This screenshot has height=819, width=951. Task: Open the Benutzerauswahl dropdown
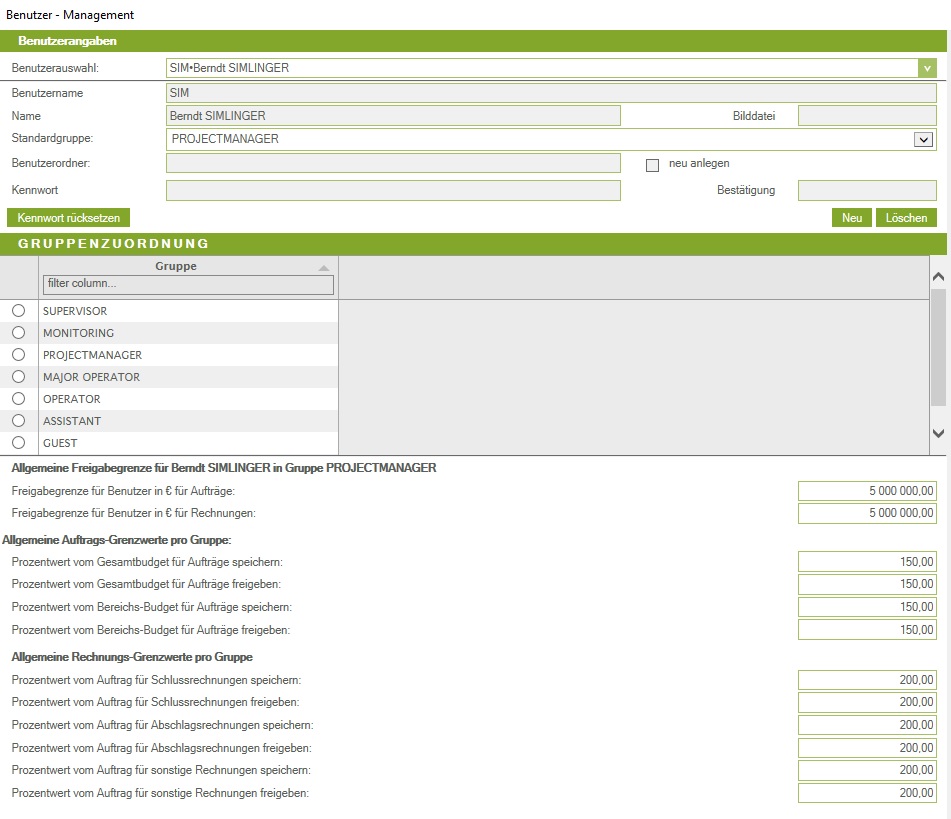(927, 68)
